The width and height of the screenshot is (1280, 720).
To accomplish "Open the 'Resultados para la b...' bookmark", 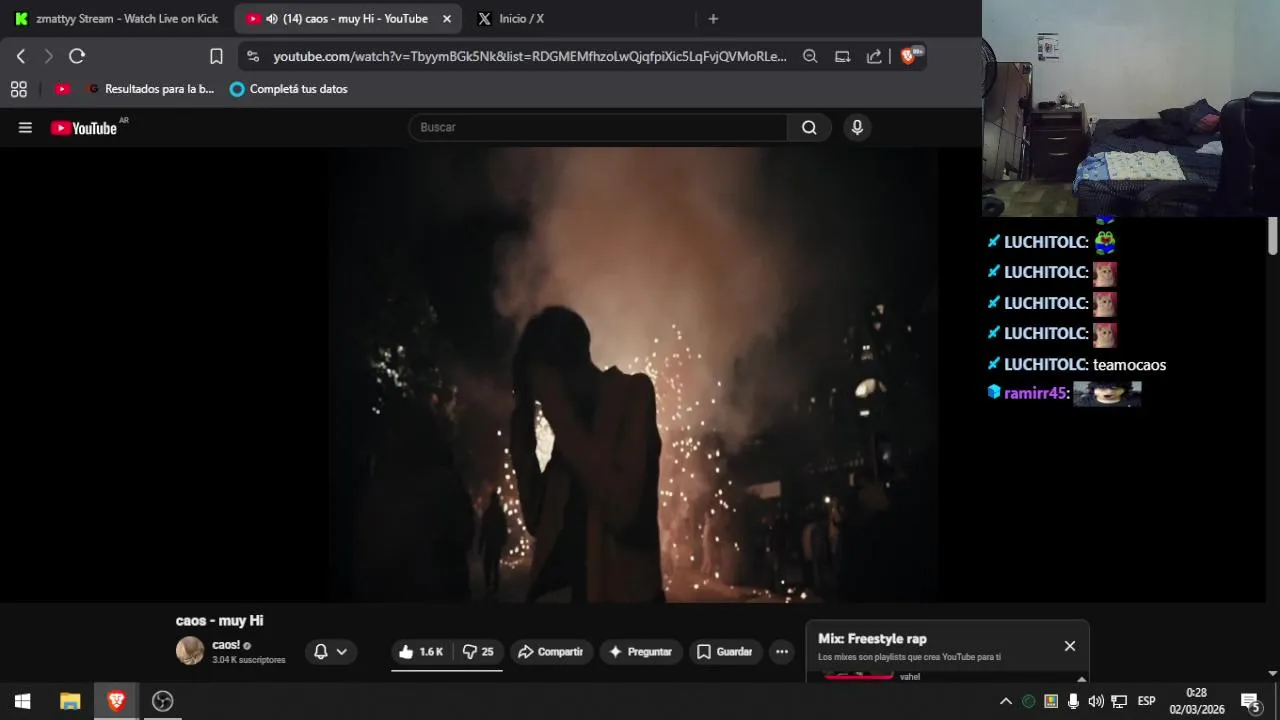I will (151, 89).
